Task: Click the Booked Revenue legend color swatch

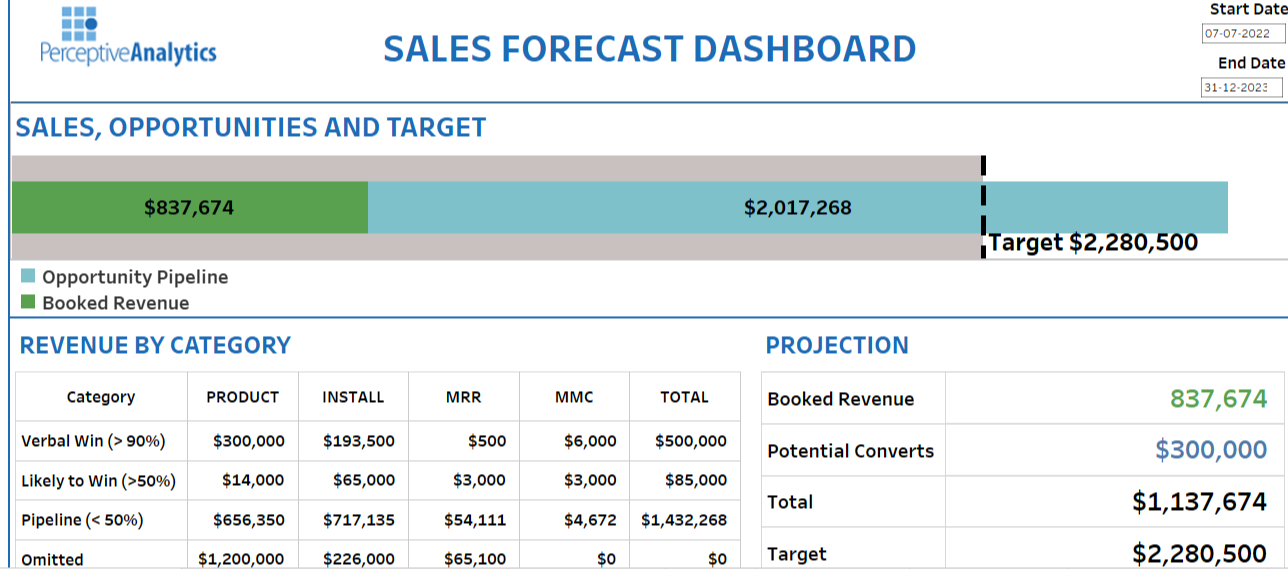Action: tap(28, 302)
